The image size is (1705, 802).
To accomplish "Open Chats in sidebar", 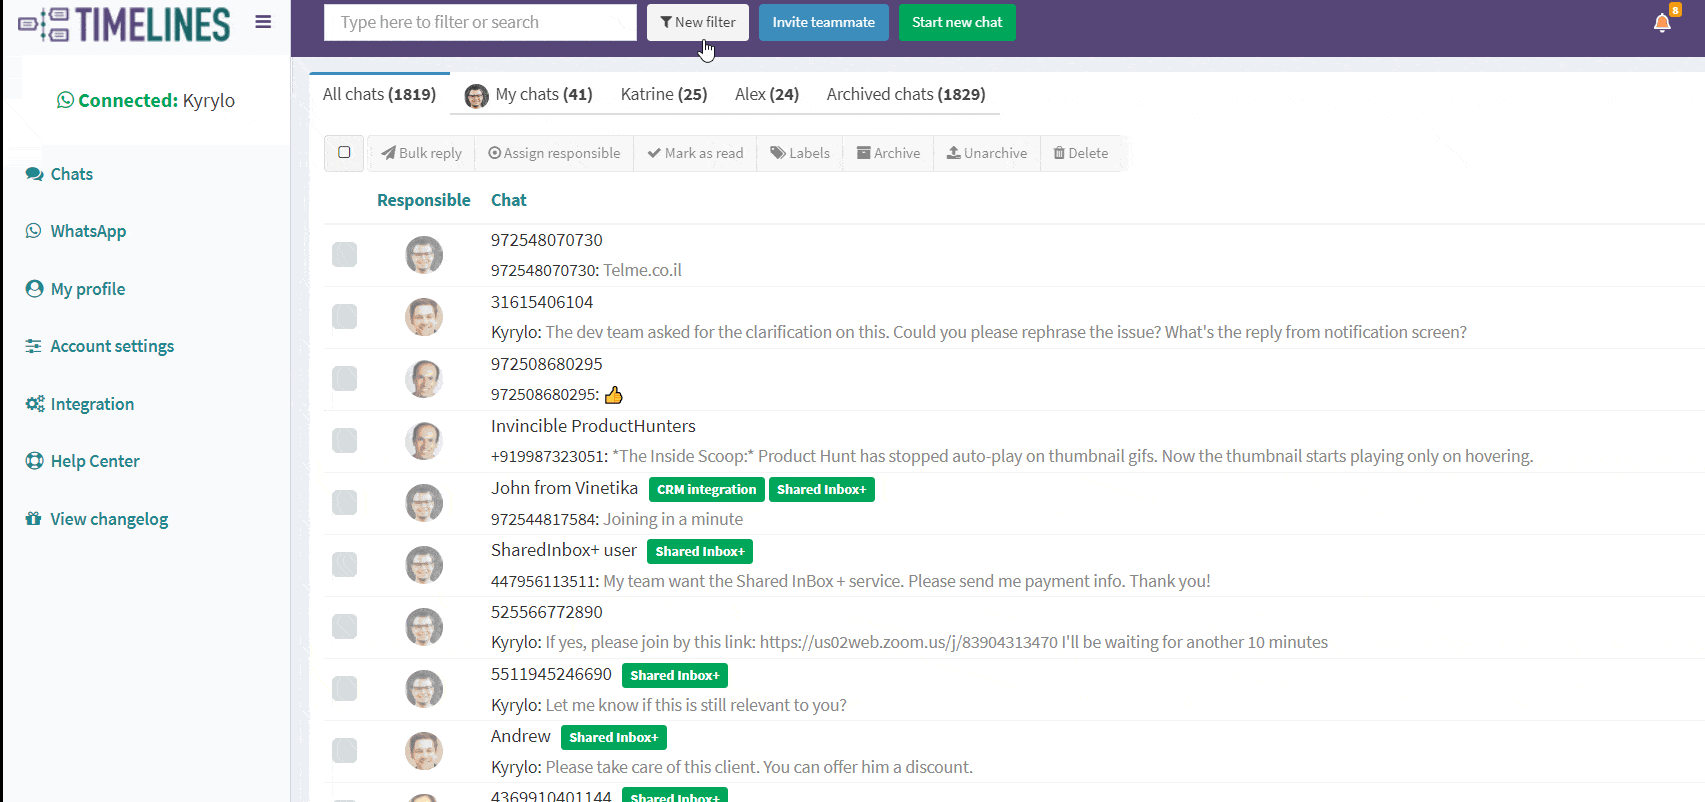I will coord(72,174).
